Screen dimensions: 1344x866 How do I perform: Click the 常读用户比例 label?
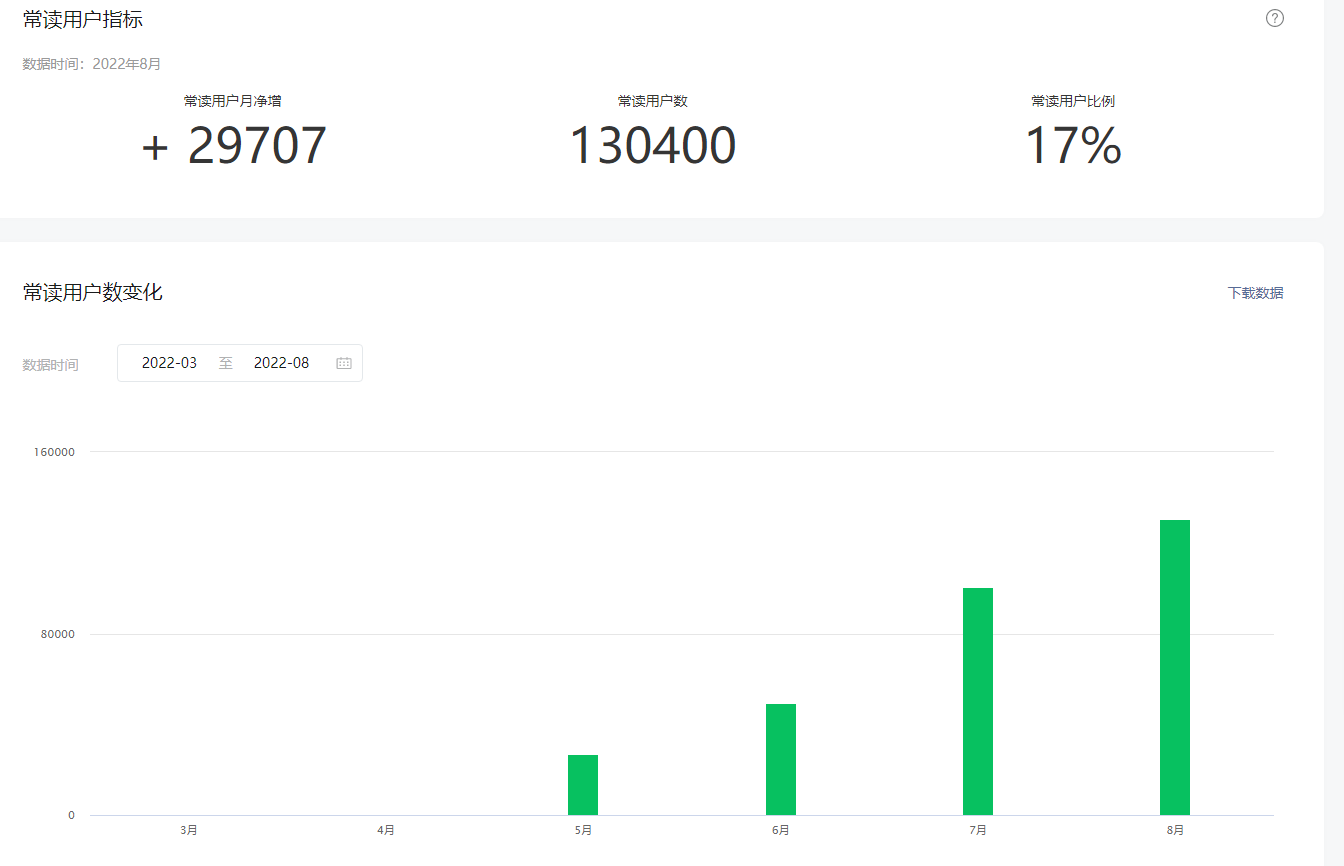coord(1073,101)
